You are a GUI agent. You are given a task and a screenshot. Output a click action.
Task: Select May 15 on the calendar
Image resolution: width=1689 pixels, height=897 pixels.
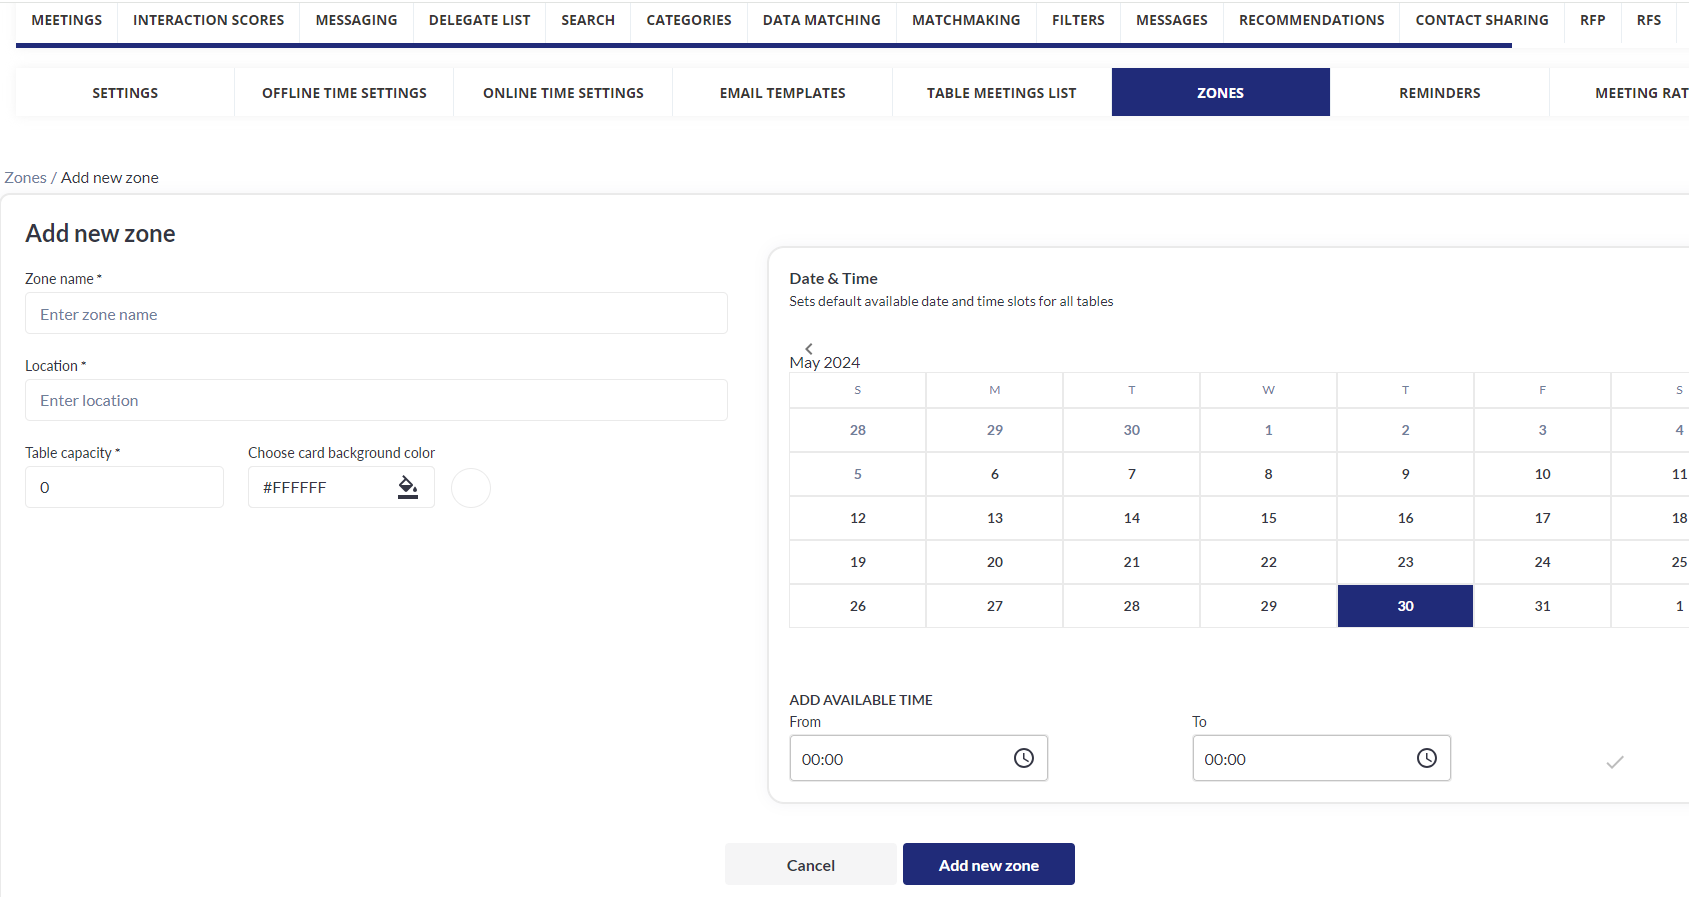[1268, 518]
